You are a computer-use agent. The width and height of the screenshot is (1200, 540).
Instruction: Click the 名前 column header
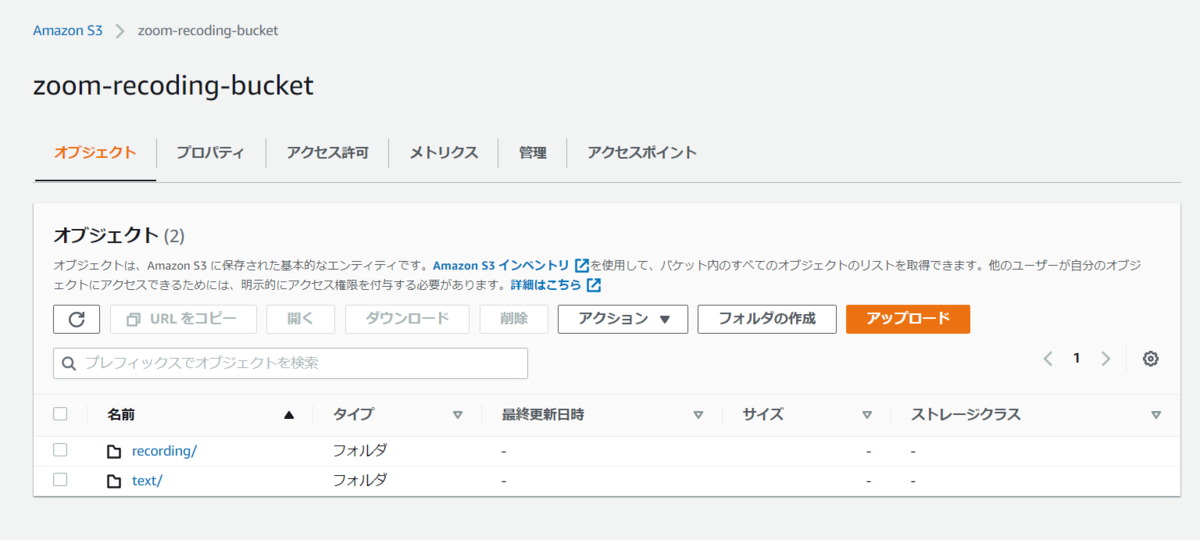pyautogui.click(x=121, y=414)
